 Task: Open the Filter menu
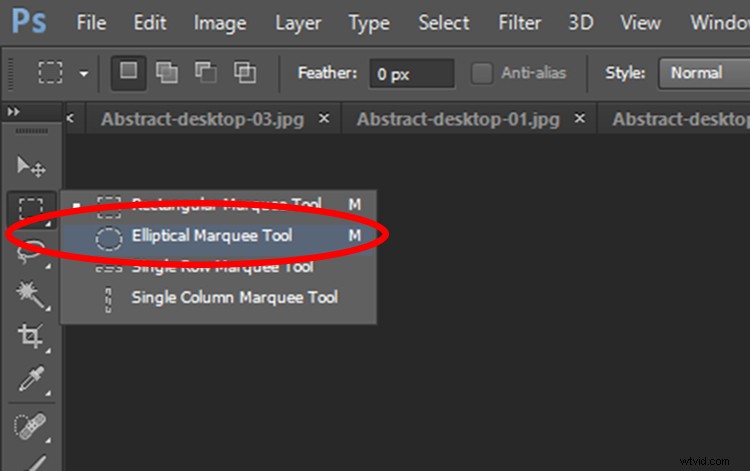click(x=518, y=22)
